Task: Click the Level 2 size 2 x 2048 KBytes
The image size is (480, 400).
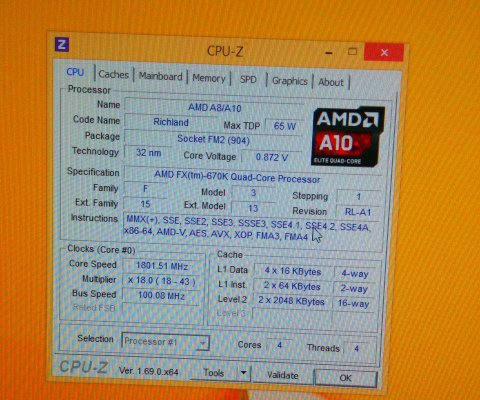Action: tap(291, 301)
